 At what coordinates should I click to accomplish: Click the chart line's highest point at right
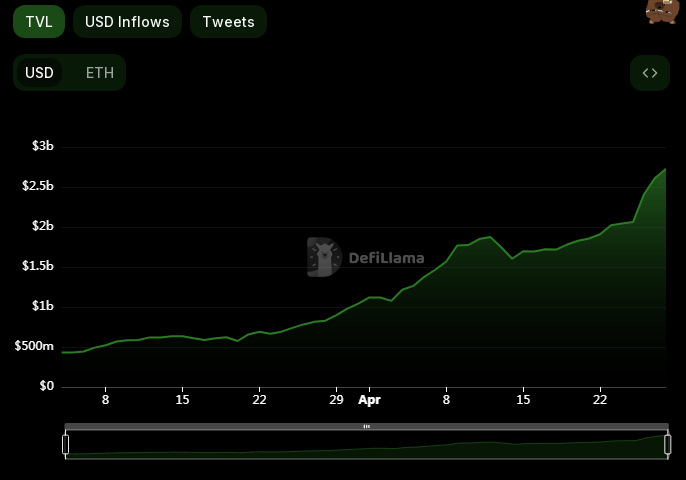pos(665,169)
